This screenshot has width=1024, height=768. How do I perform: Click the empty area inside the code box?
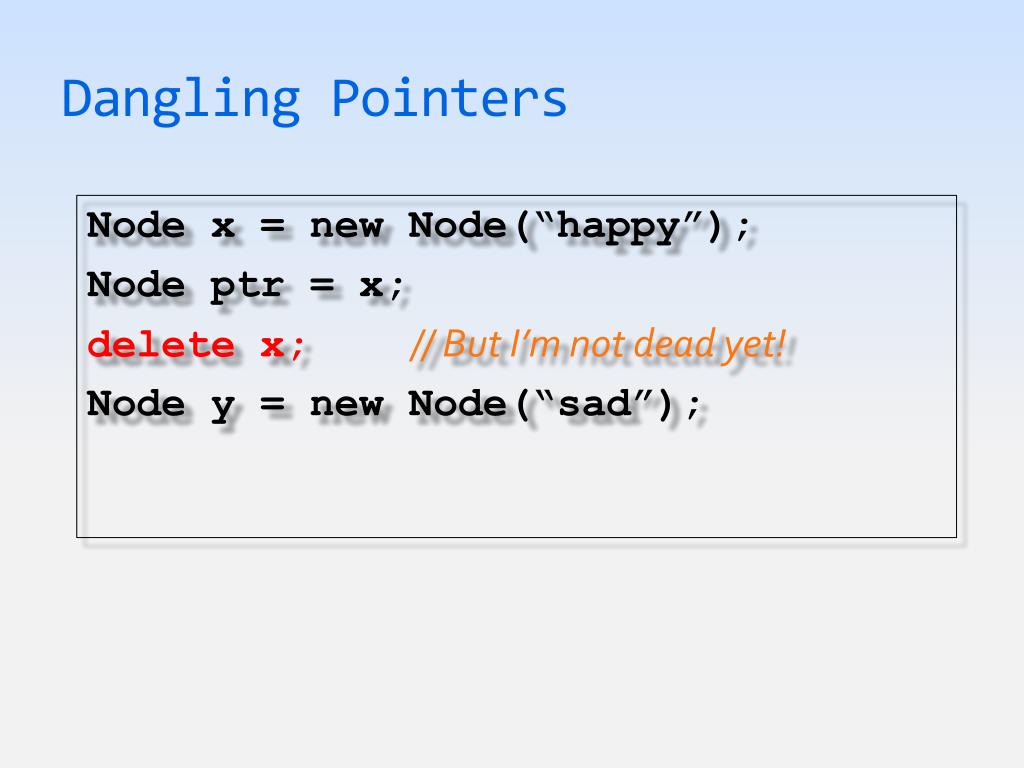coord(516,483)
